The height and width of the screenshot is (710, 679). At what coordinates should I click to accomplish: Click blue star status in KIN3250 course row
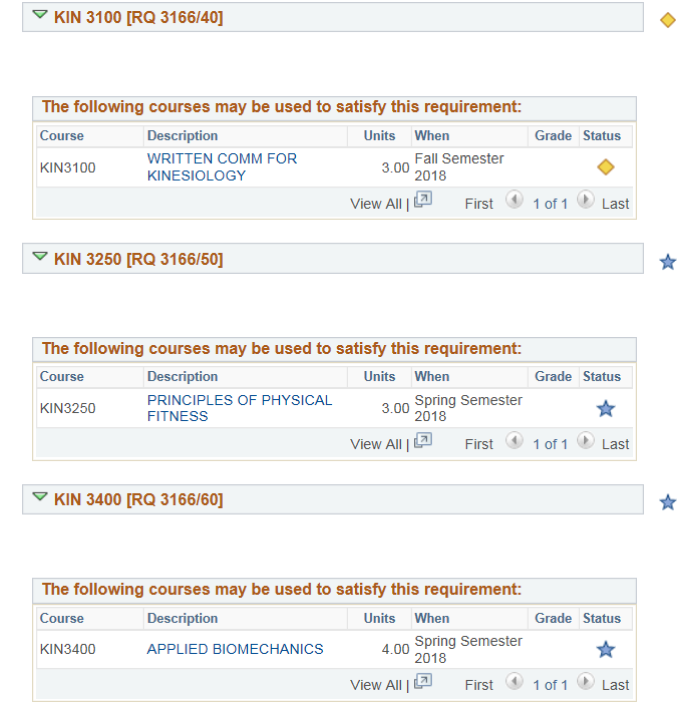(605, 408)
